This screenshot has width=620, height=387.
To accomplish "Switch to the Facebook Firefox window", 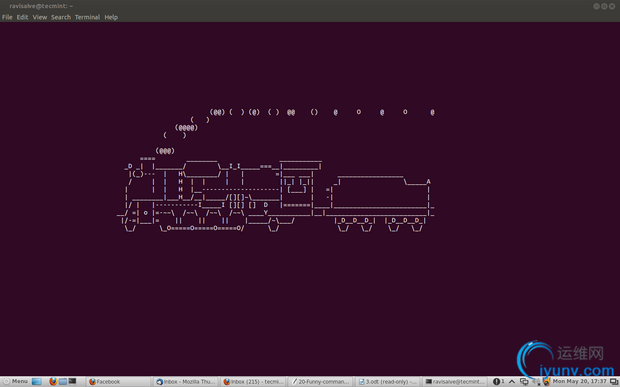I will tap(119, 381).
